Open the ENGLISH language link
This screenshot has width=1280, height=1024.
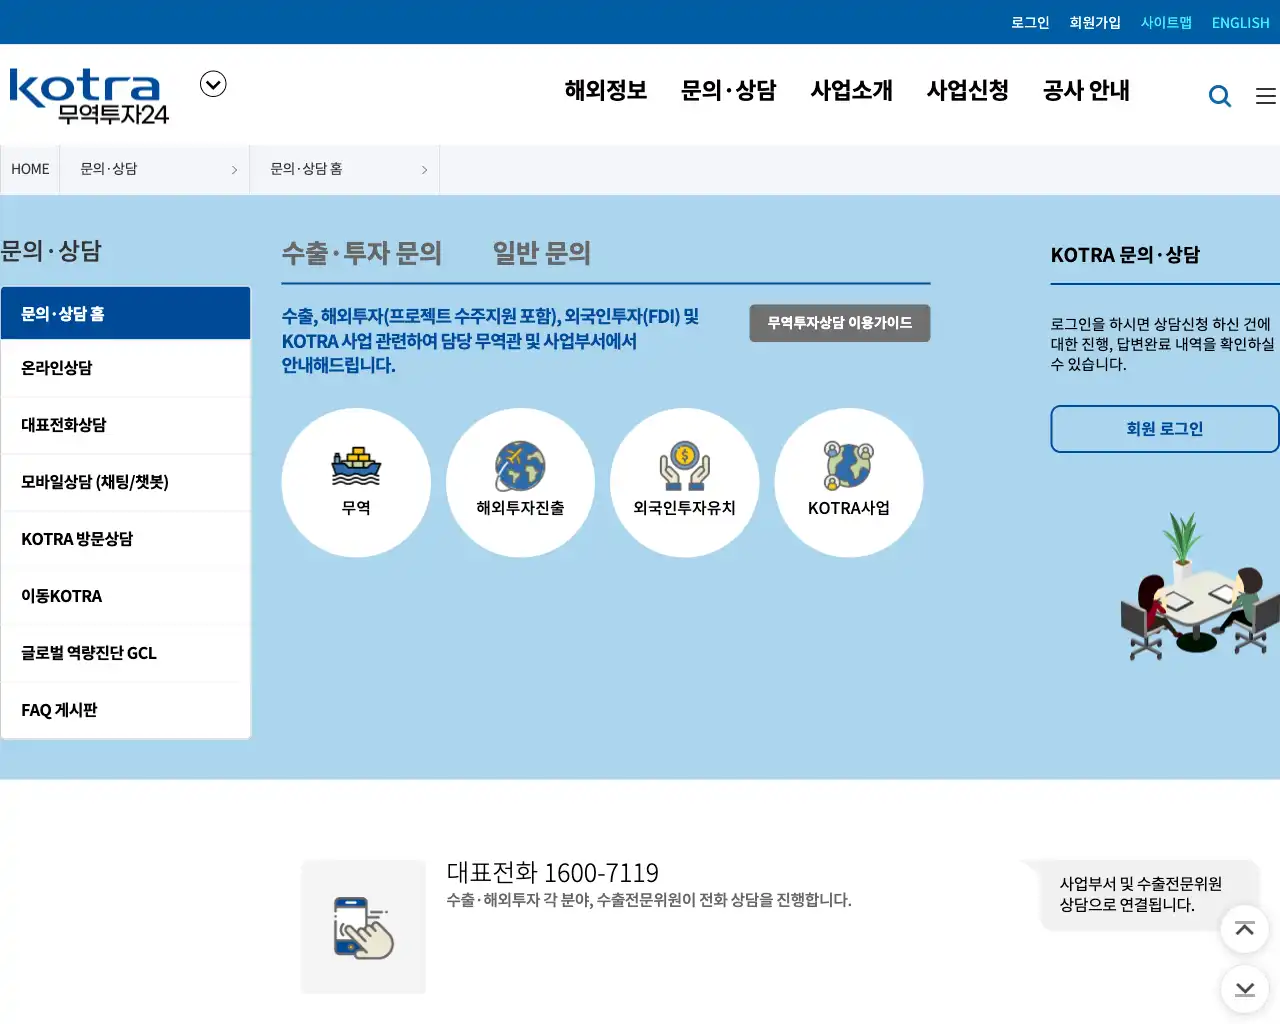tap(1240, 22)
